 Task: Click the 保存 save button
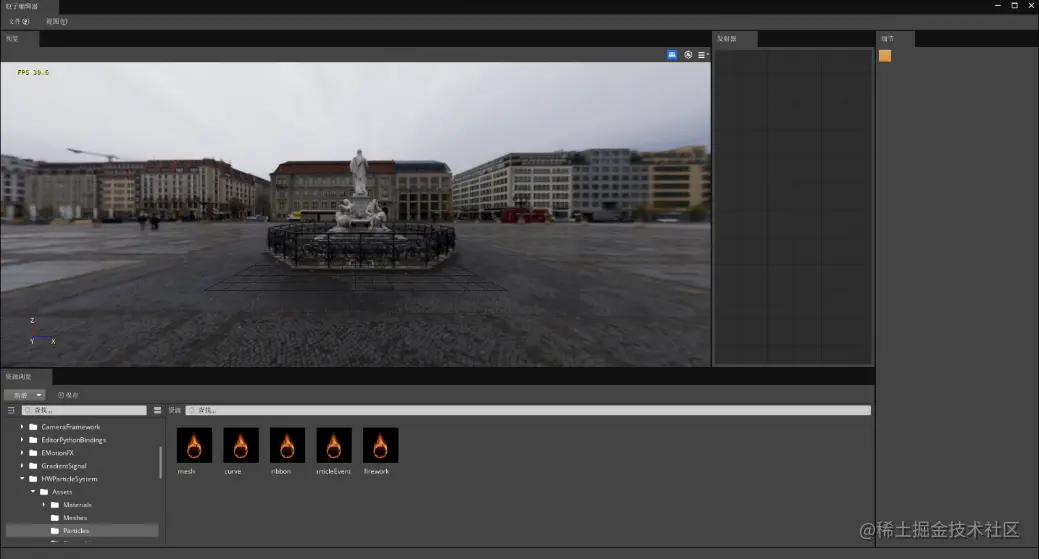[68, 395]
